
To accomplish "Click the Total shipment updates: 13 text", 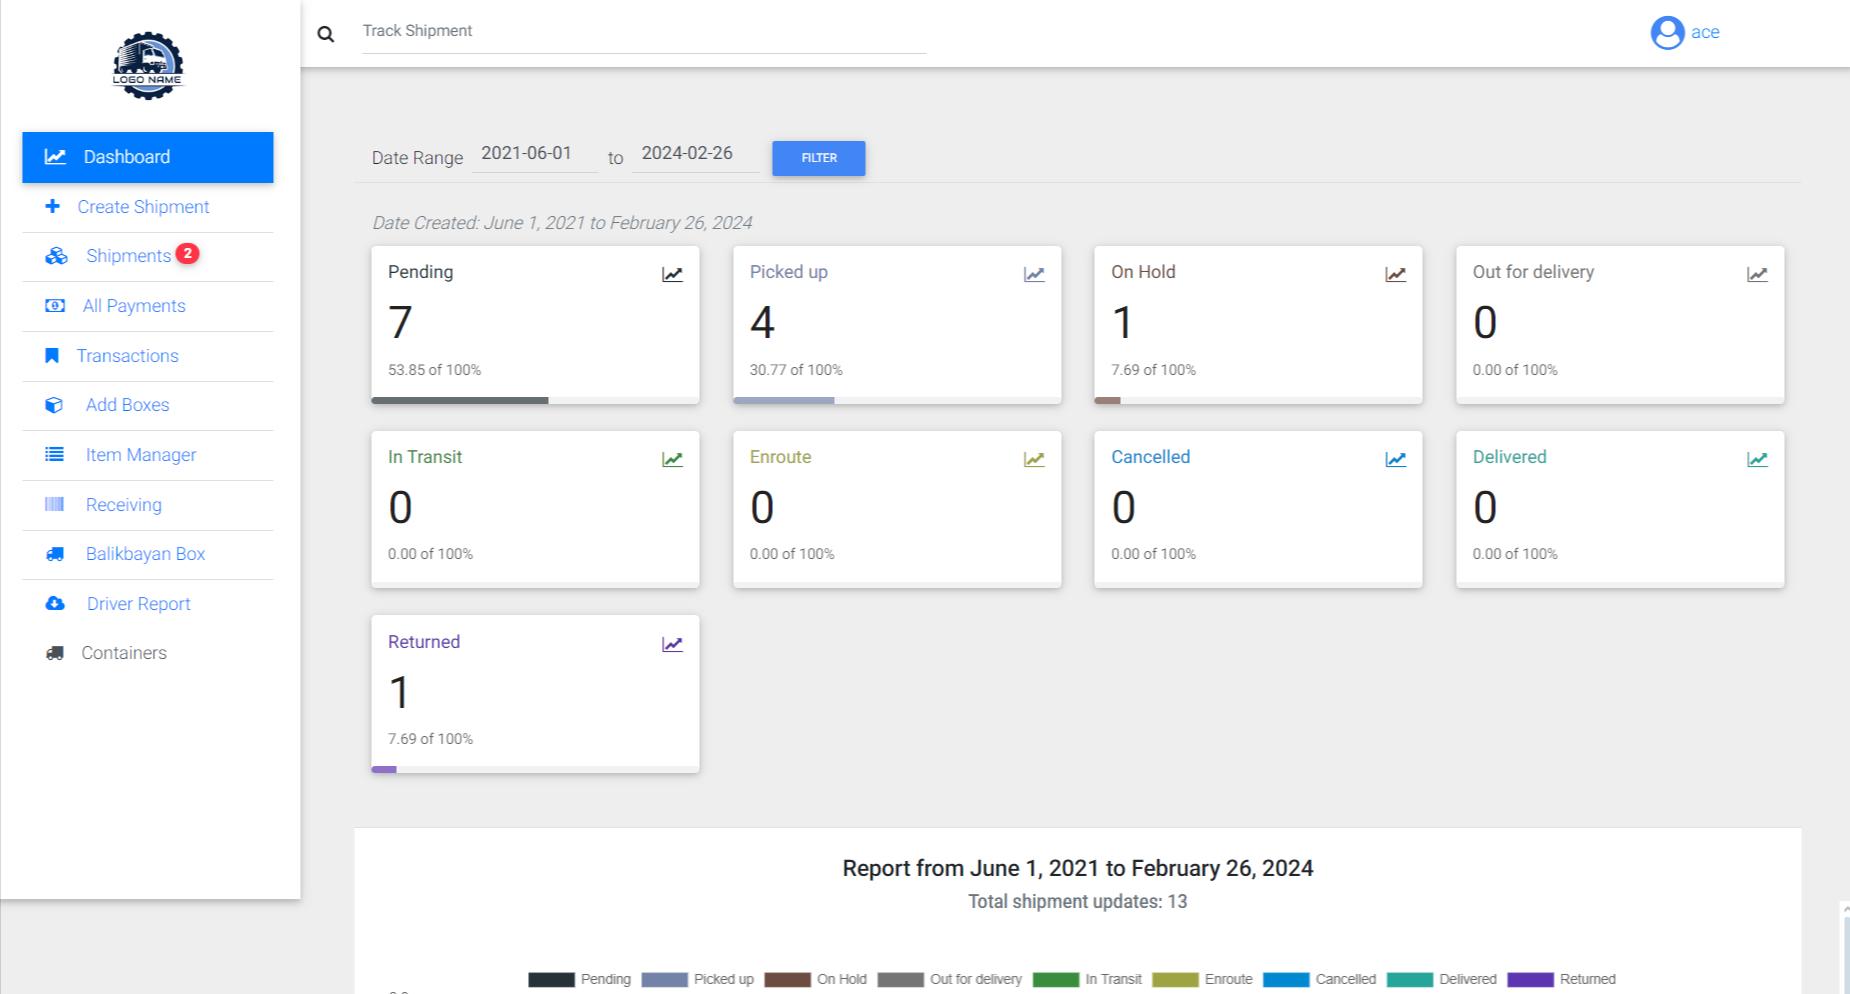I will (x=1077, y=901).
